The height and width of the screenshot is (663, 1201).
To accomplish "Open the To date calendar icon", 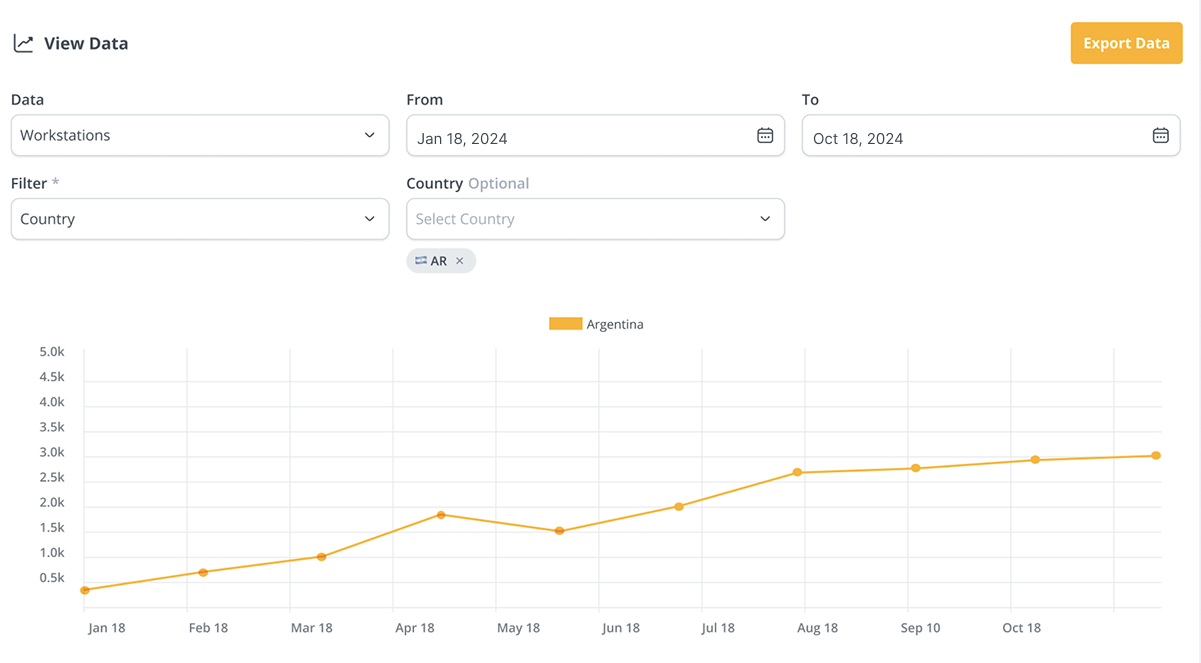I will pyautogui.click(x=1160, y=136).
